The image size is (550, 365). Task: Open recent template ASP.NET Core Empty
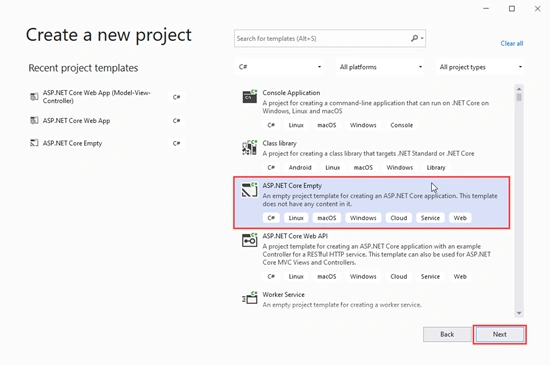107,143
